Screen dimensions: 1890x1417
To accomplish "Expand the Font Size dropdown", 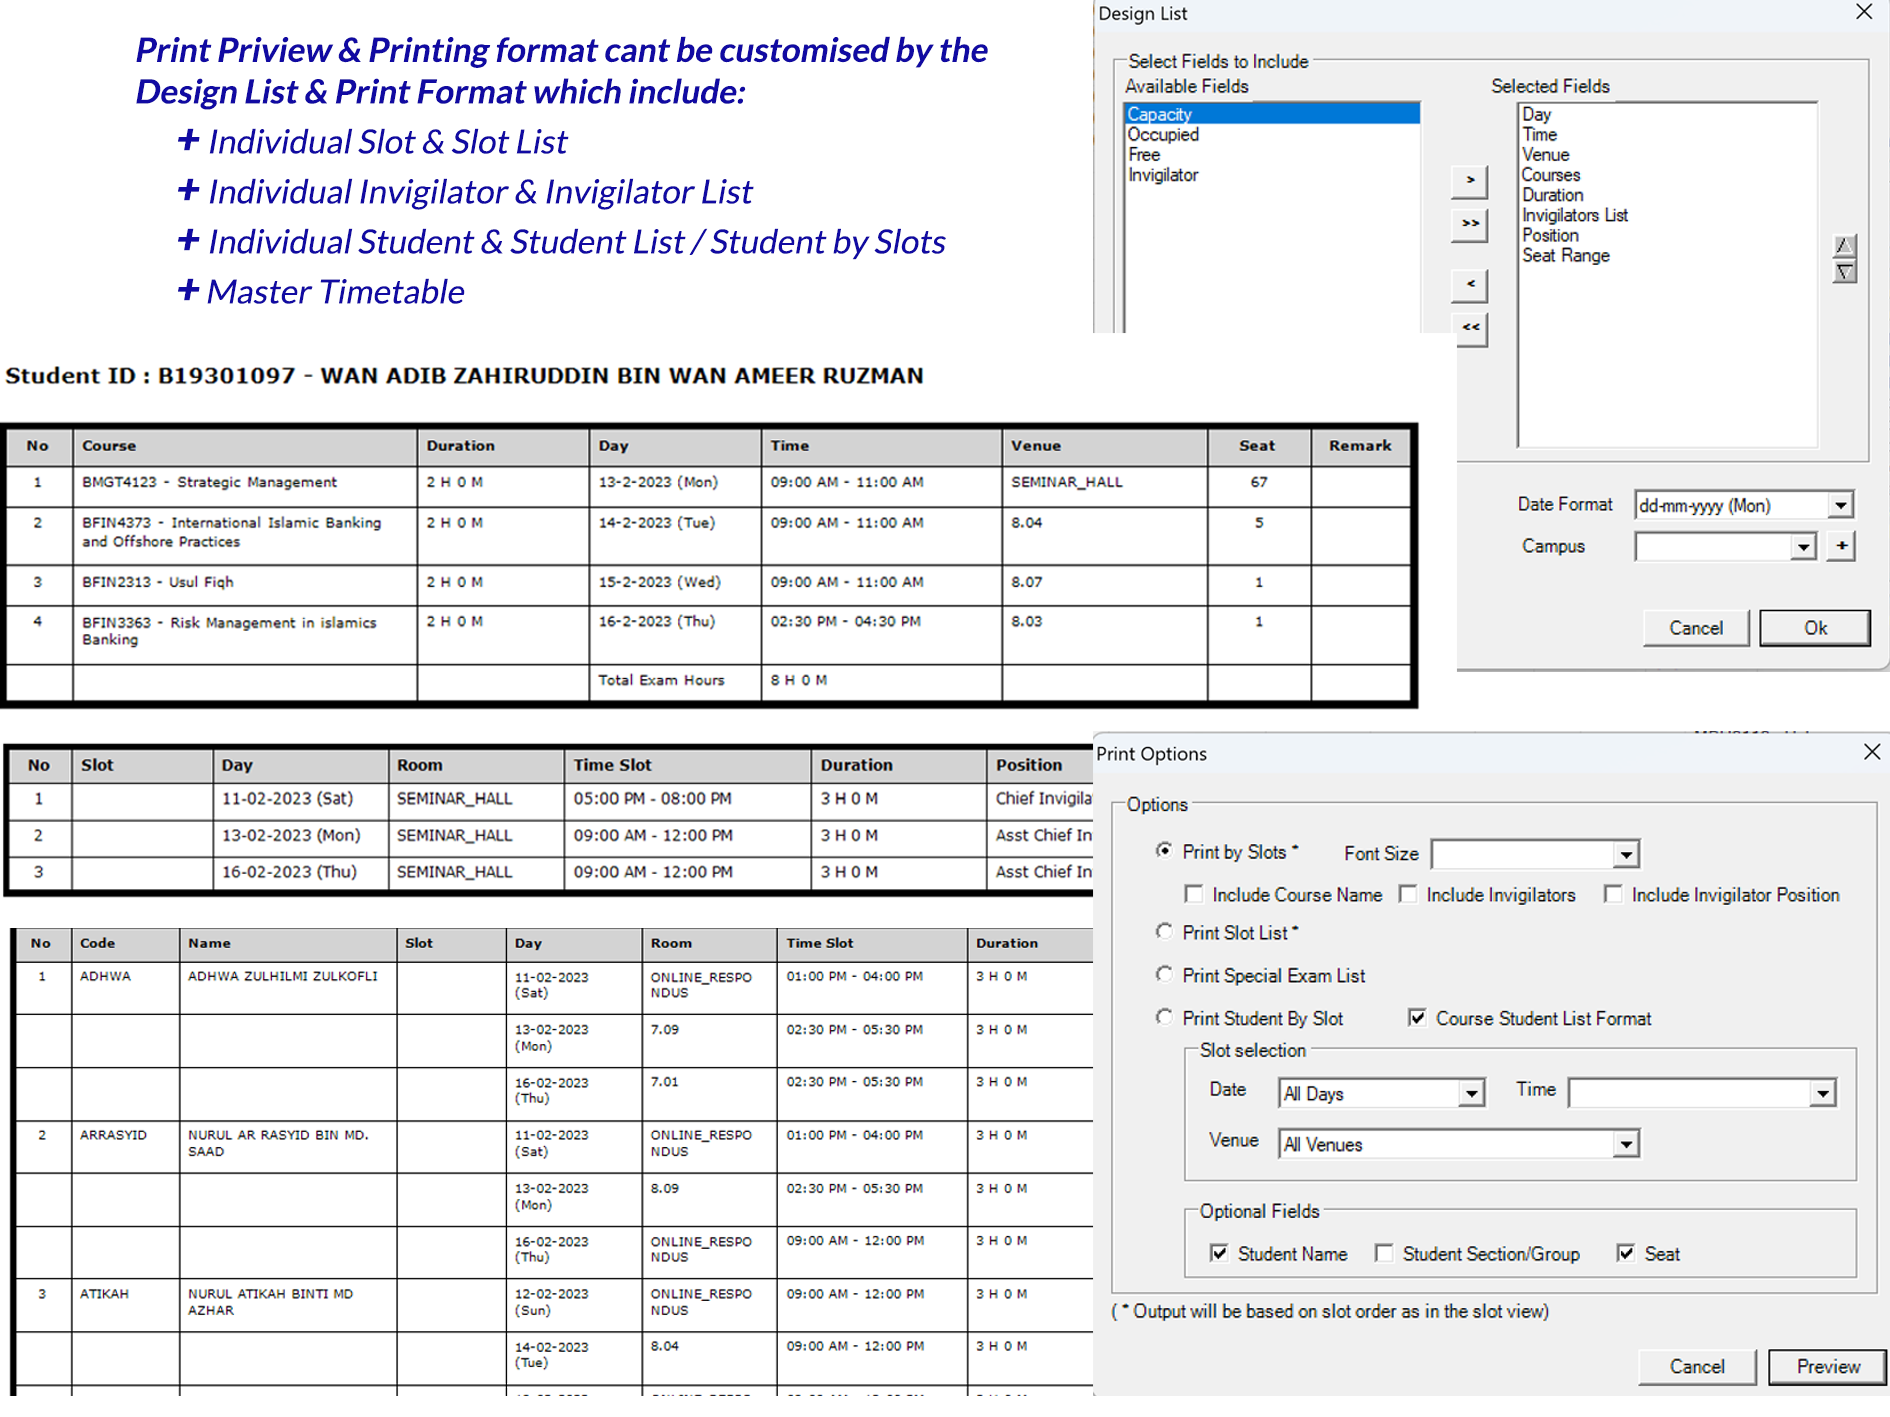I will tap(1626, 854).
